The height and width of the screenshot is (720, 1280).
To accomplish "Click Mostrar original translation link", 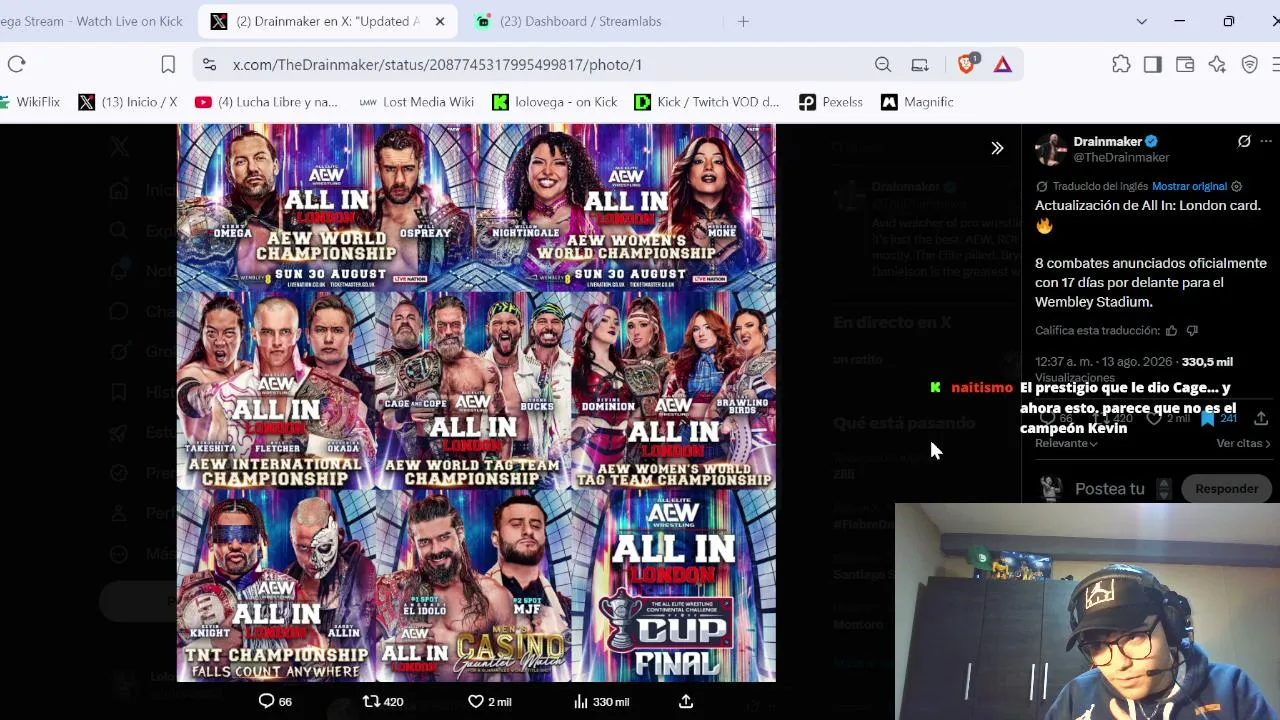I will point(1189,186).
